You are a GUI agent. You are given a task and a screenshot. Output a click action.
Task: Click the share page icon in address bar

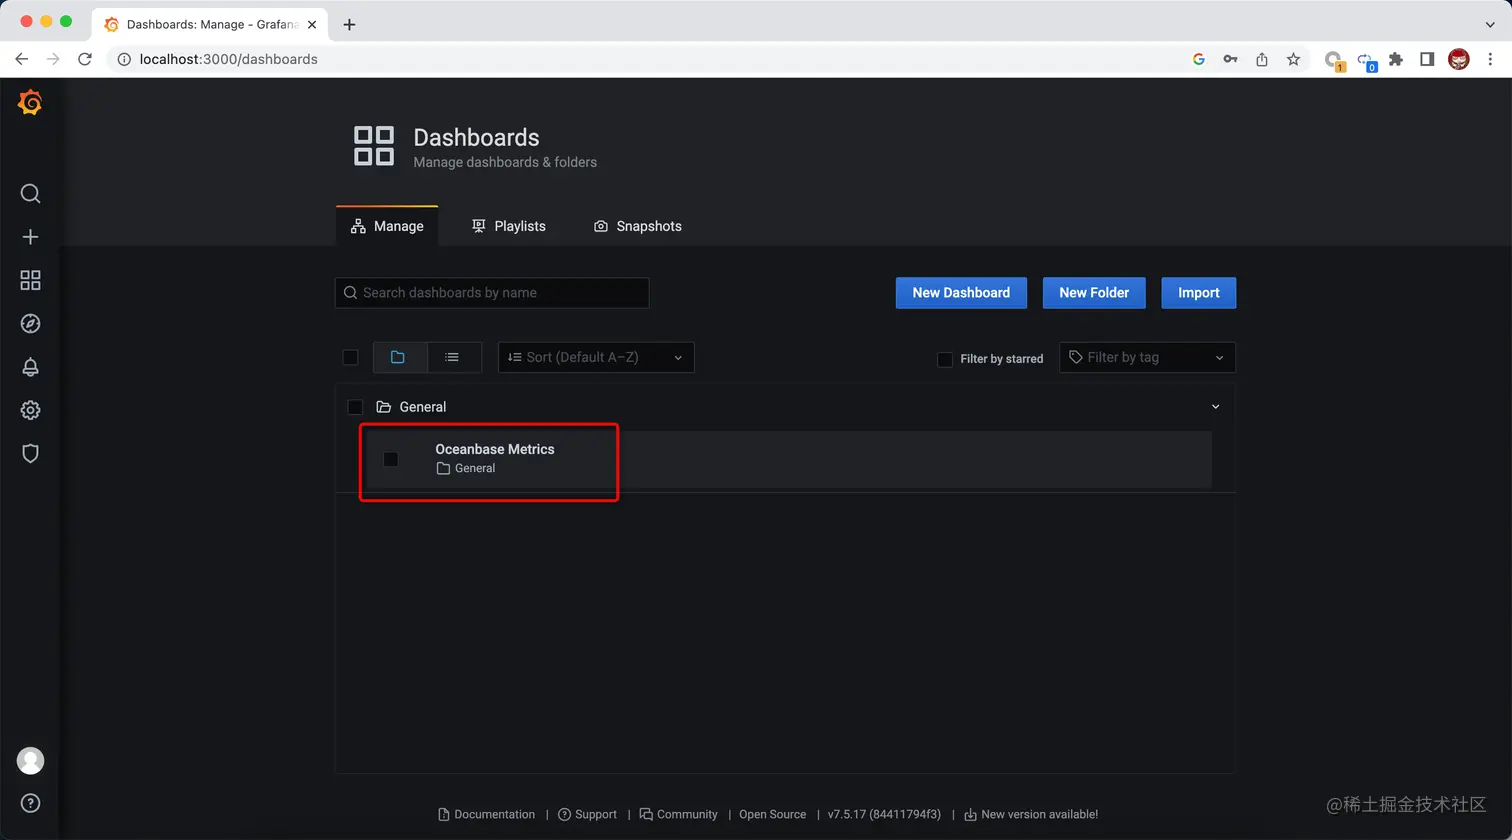[x=1262, y=59]
